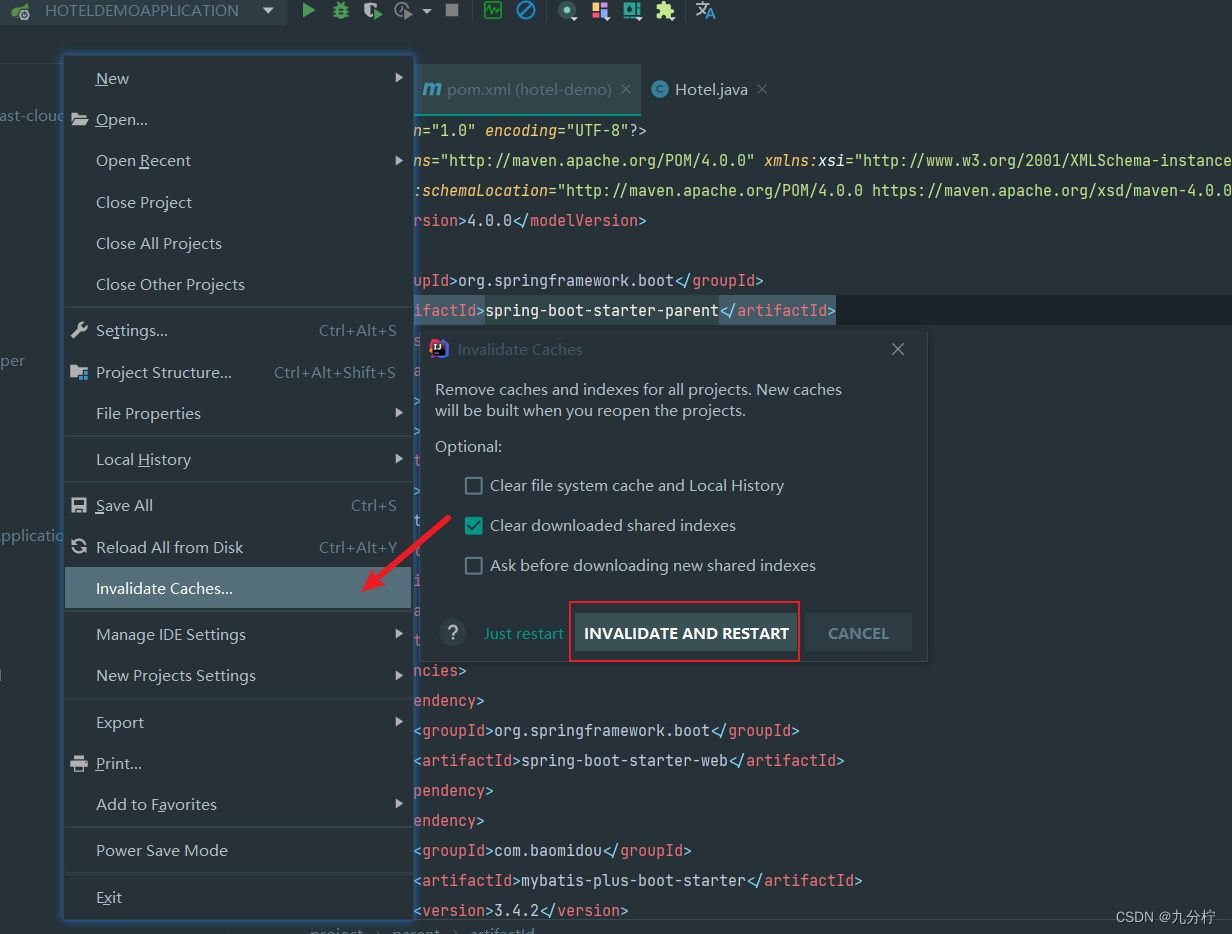Image resolution: width=1232 pixels, height=934 pixels.
Task: Switch to the Hotel.java tab
Action: click(x=710, y=88)
